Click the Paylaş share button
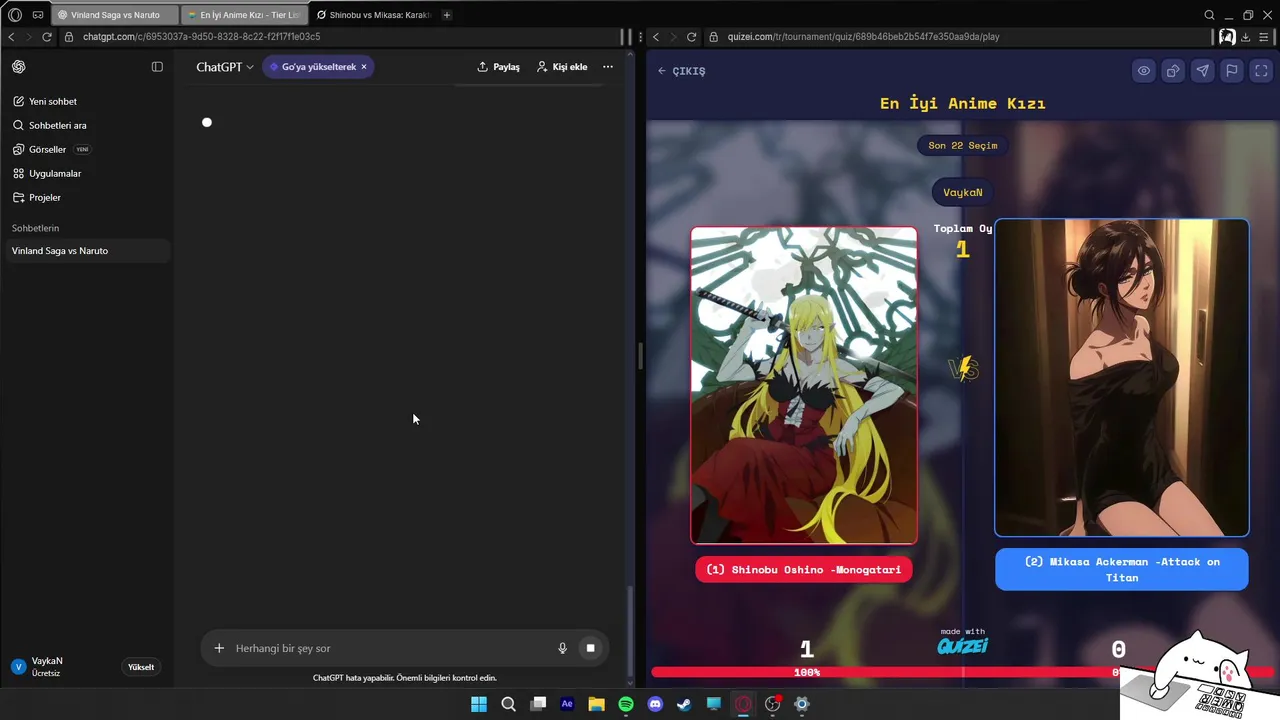Viewport: 1280px width, 720px height. (498, 67)
